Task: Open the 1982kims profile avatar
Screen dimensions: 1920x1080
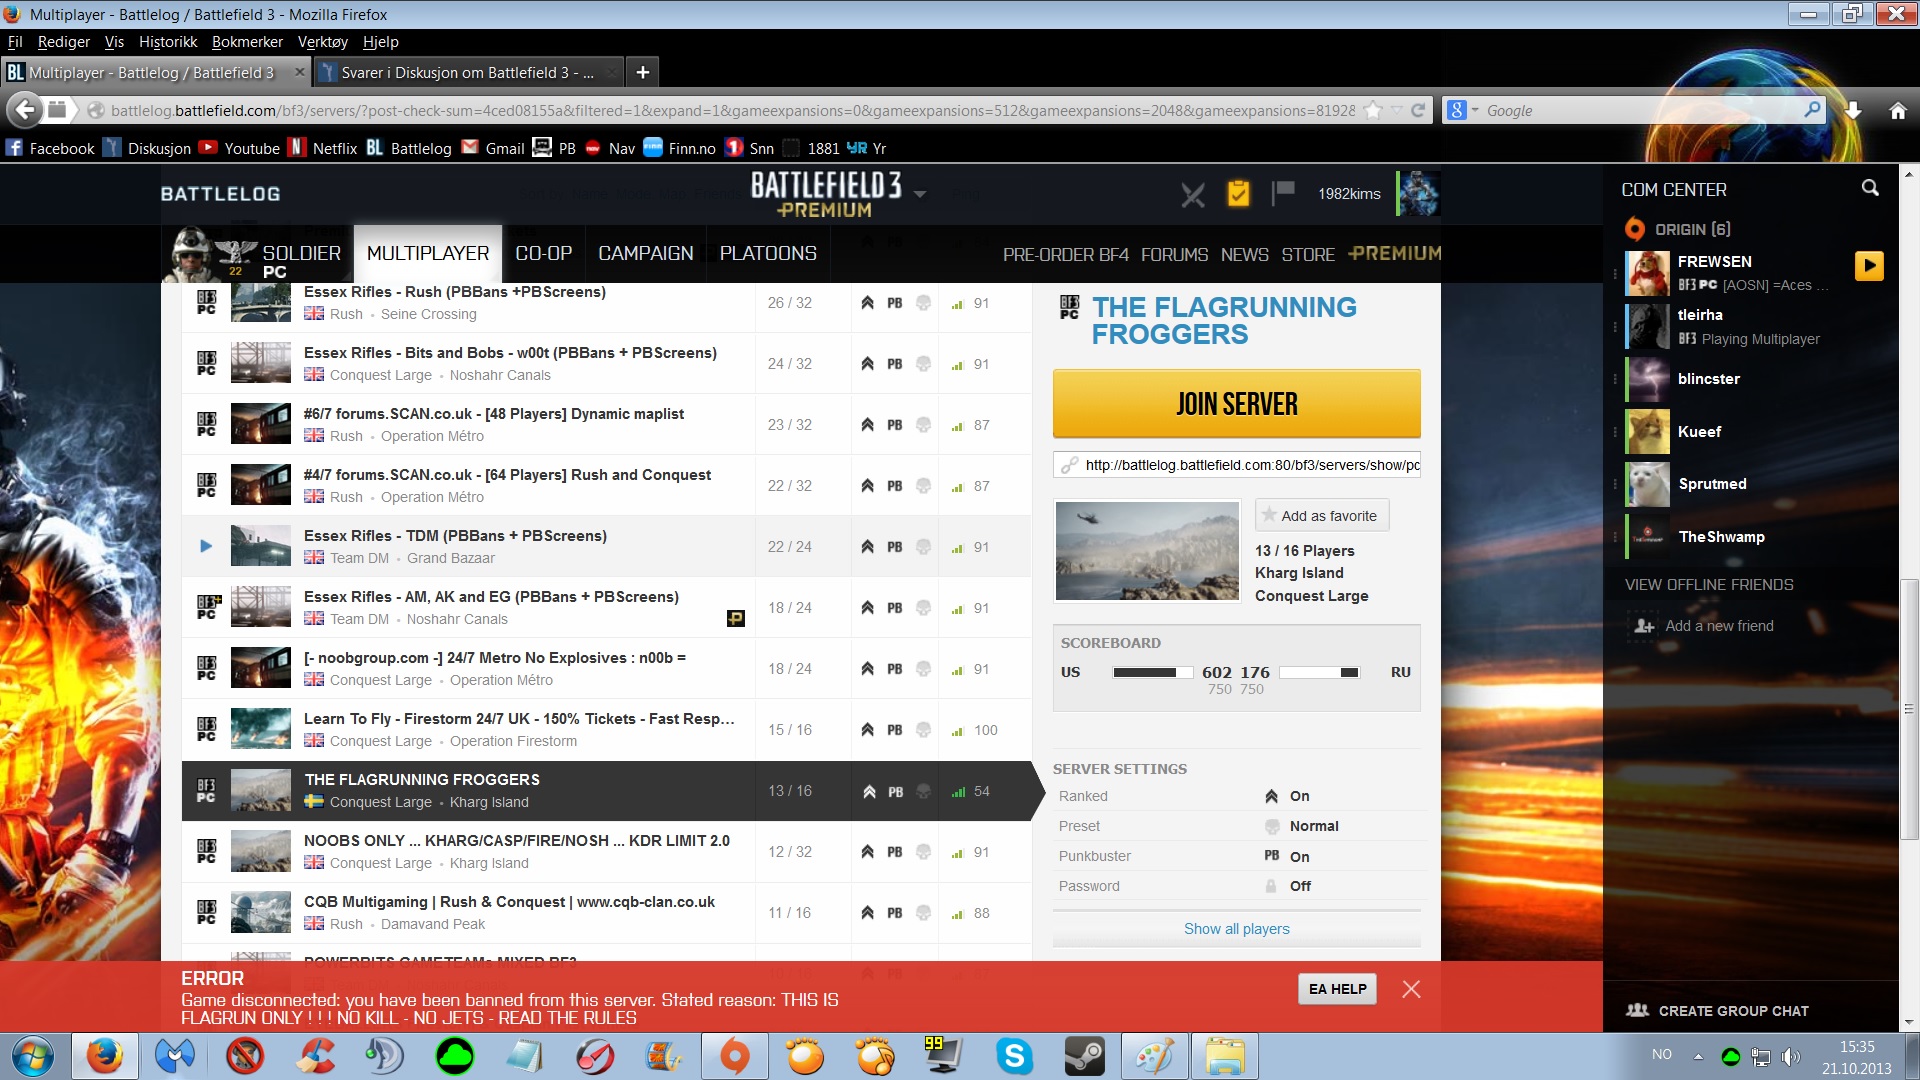Action: tap(1418, 194)
